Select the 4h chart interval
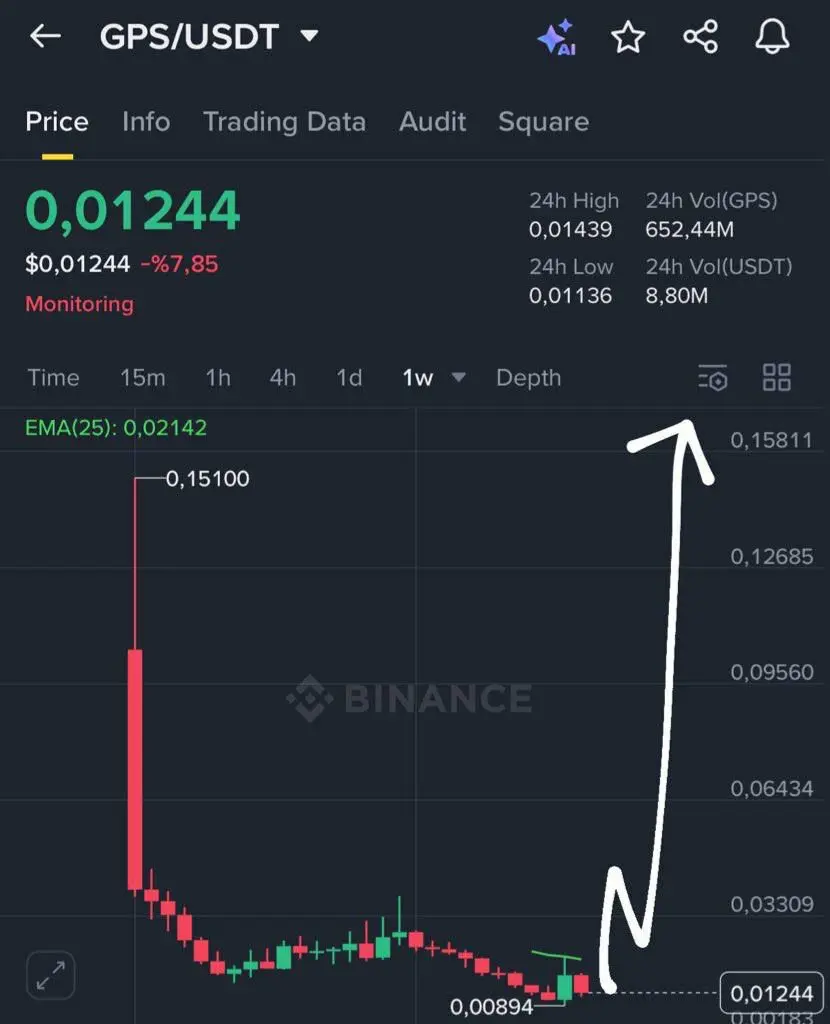The width and height of the screenshot is (830, 1024). click(283, 377)
